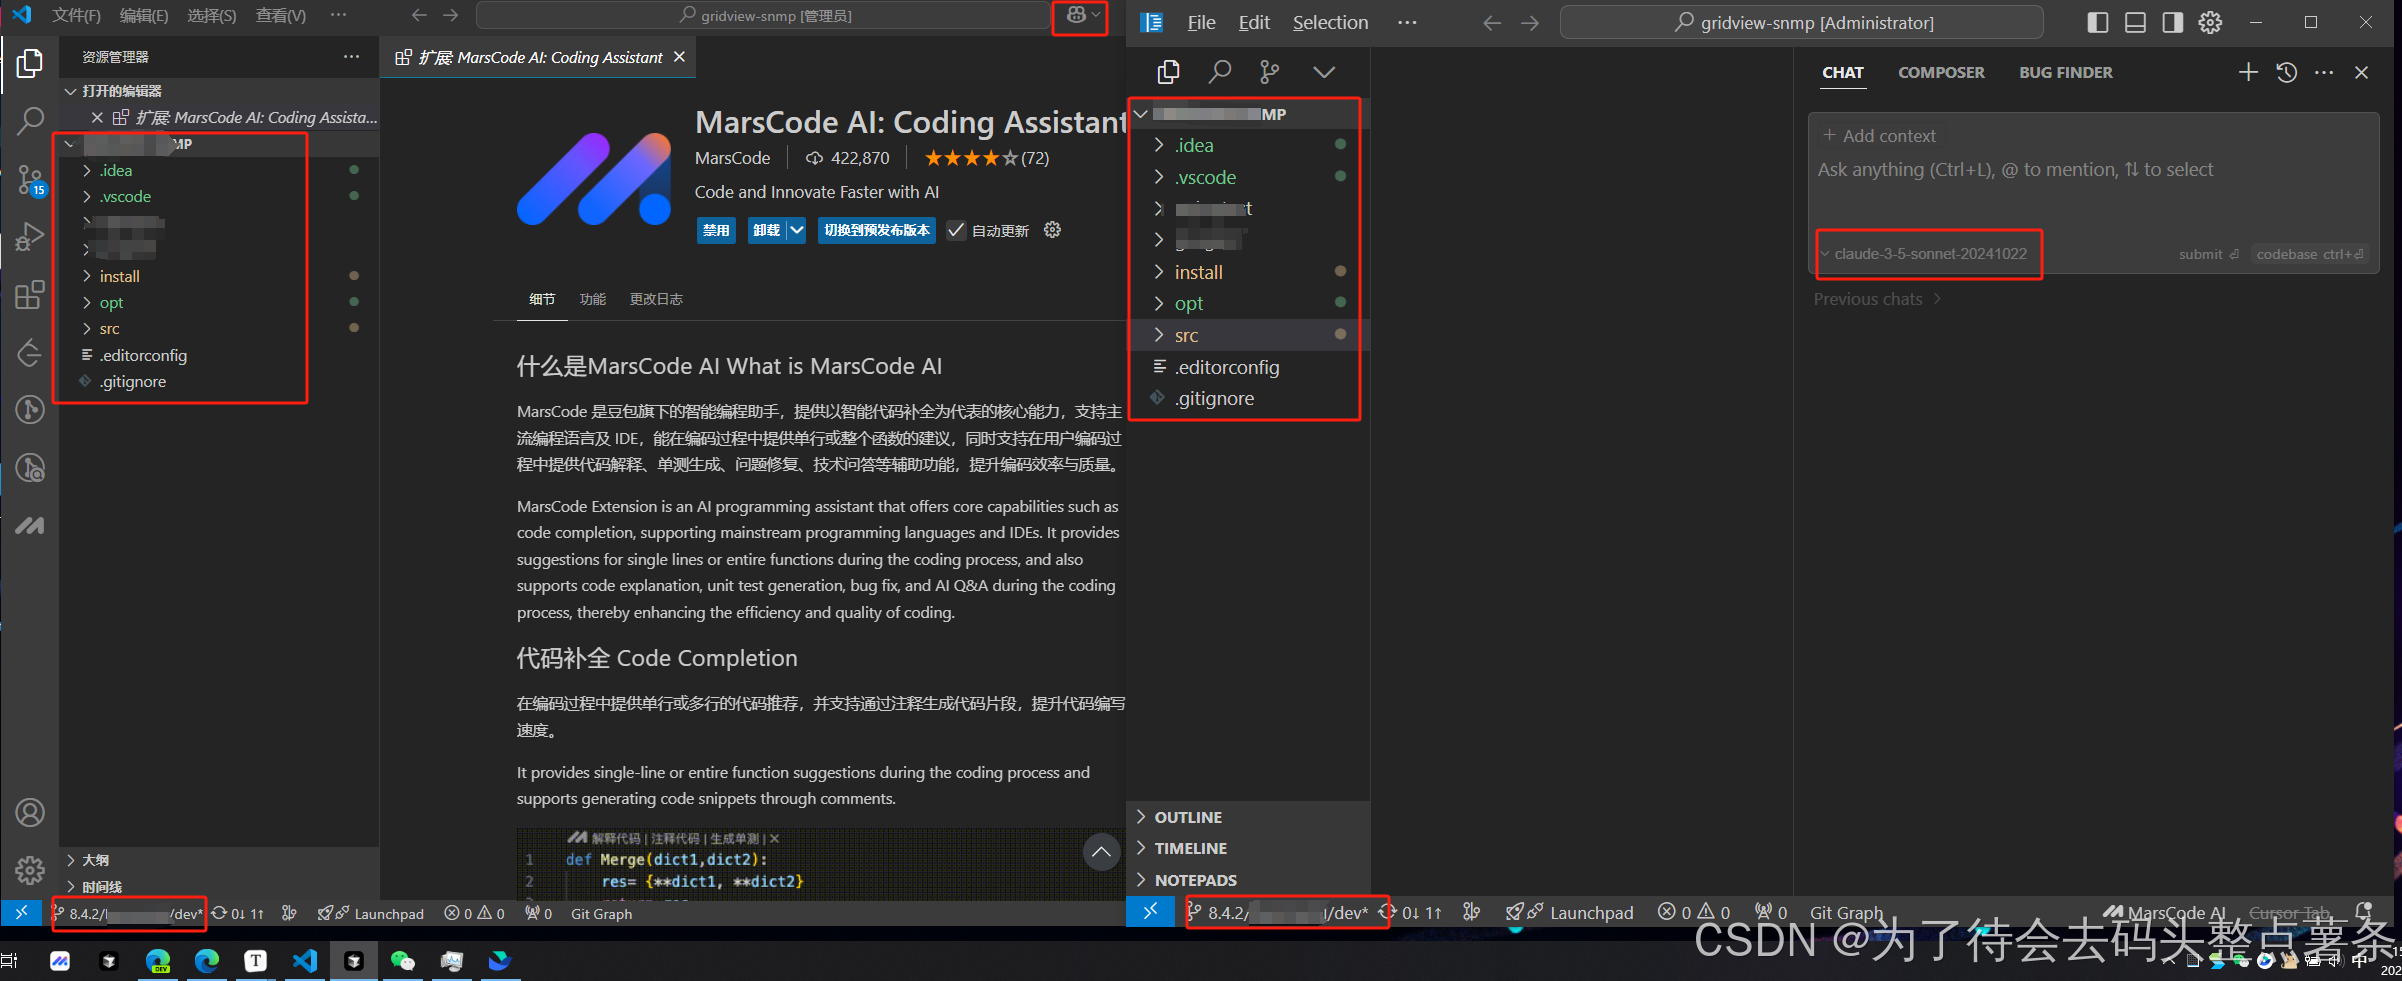
Task: Switch to 更改日志 changelog tab
Action: tap(656, 299)
